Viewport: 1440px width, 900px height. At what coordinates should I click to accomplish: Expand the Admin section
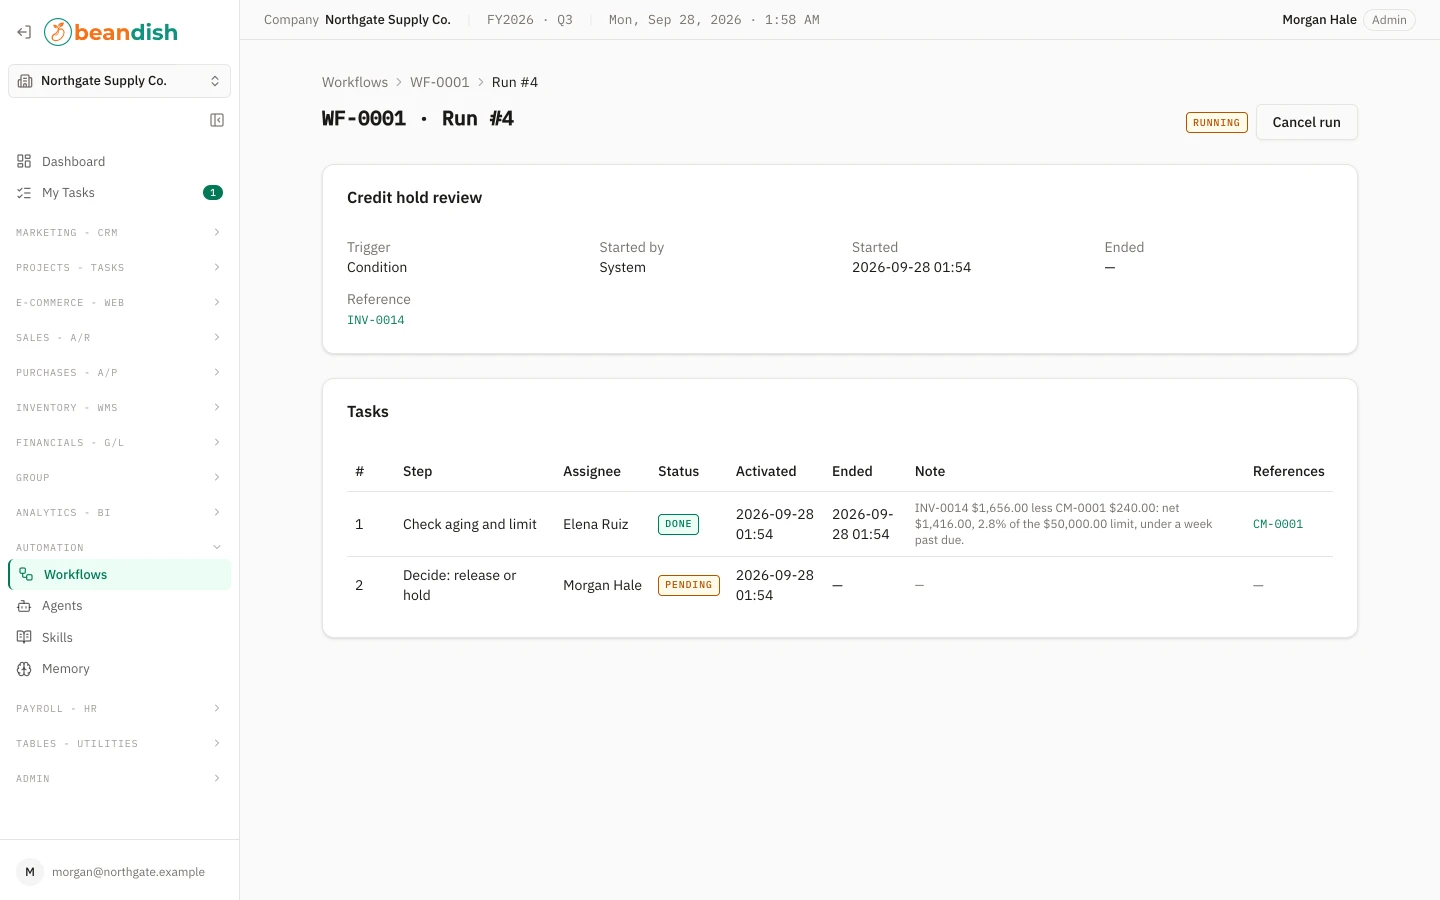click(119, 778)
